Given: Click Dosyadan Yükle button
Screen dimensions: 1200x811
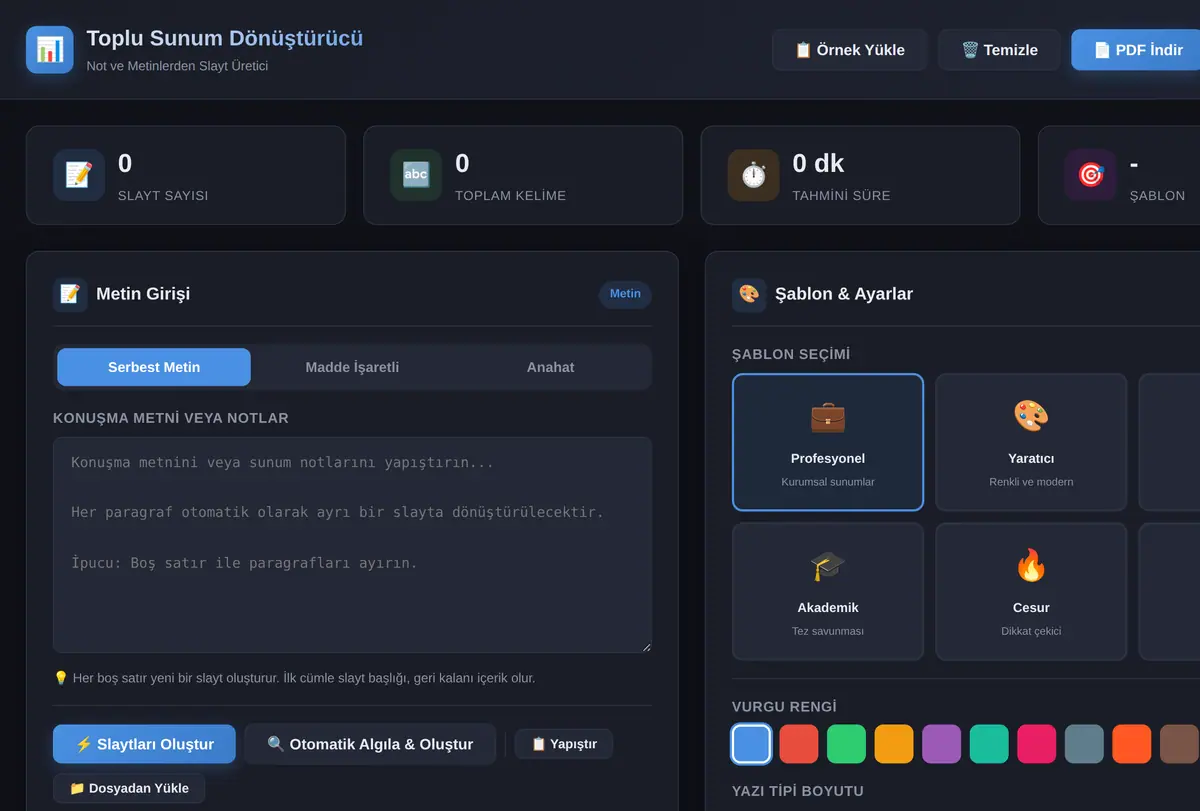Looking at the screenshot, I should coord(129,788).
